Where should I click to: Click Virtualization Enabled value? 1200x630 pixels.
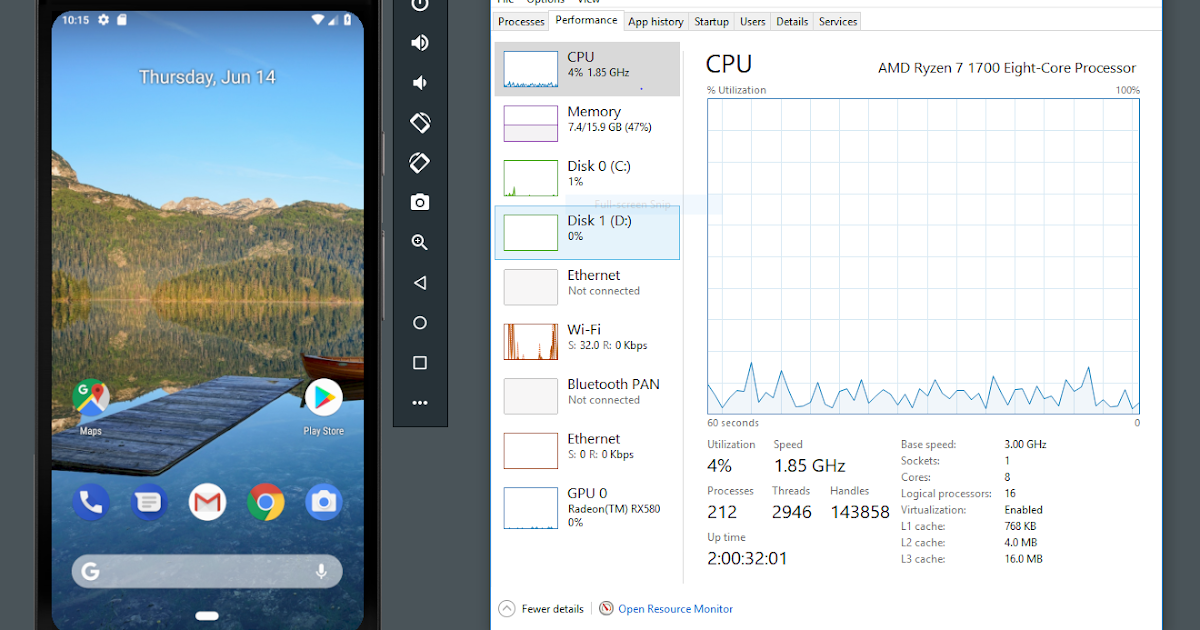1024,510
